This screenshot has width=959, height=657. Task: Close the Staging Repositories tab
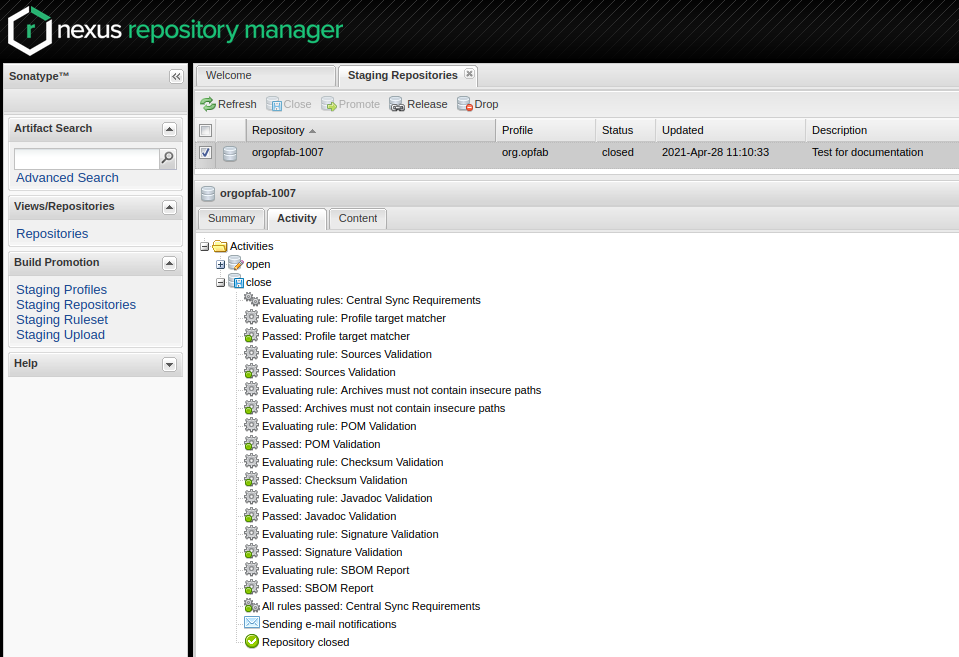[469, 73]
